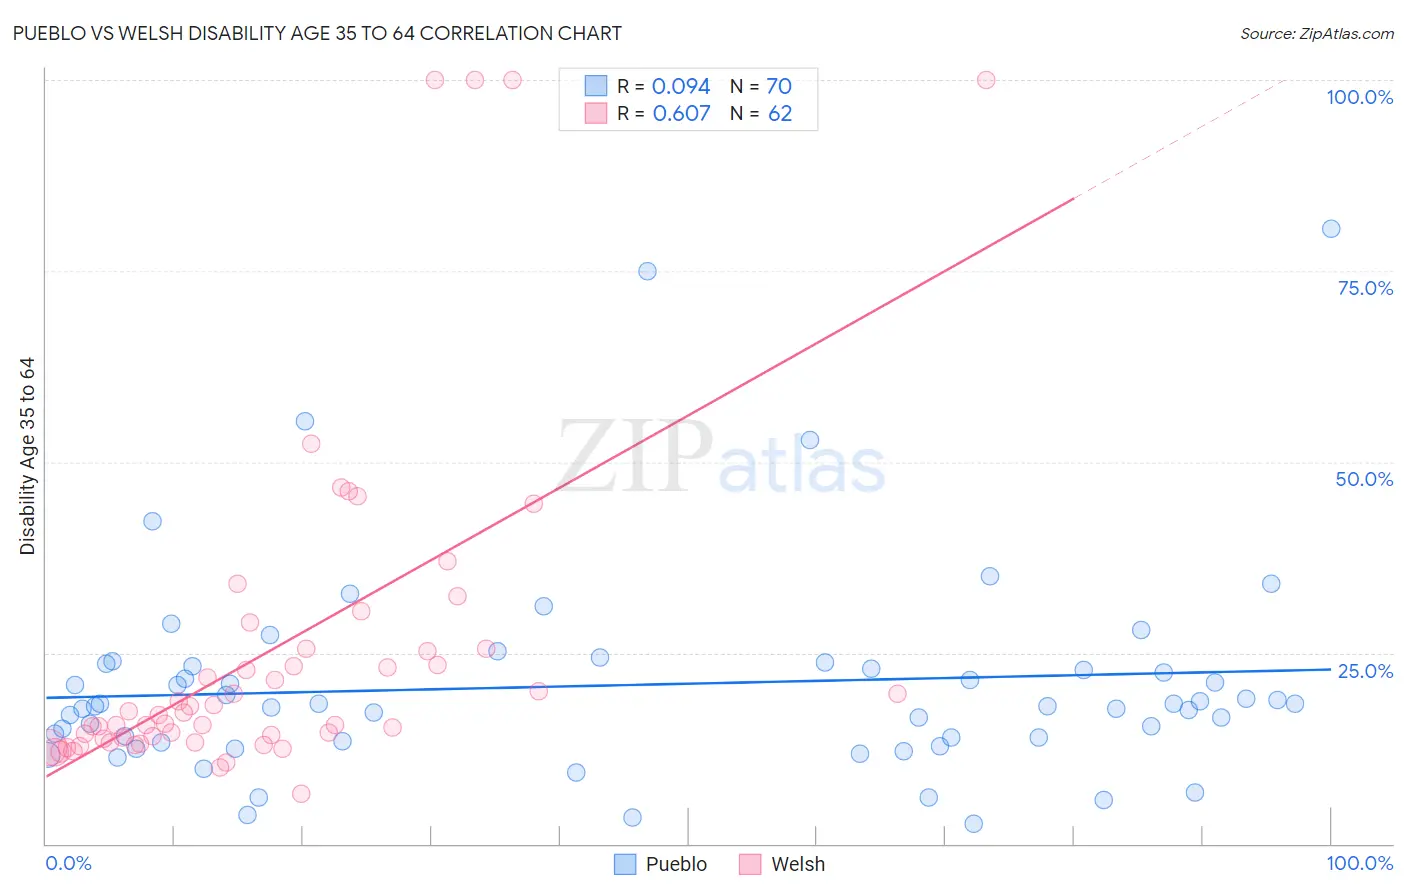This screenshot has width=1406, height=892.
Task: Click the blue Pueblo legend swatch at bottom
Action: [x=625, y=864]
